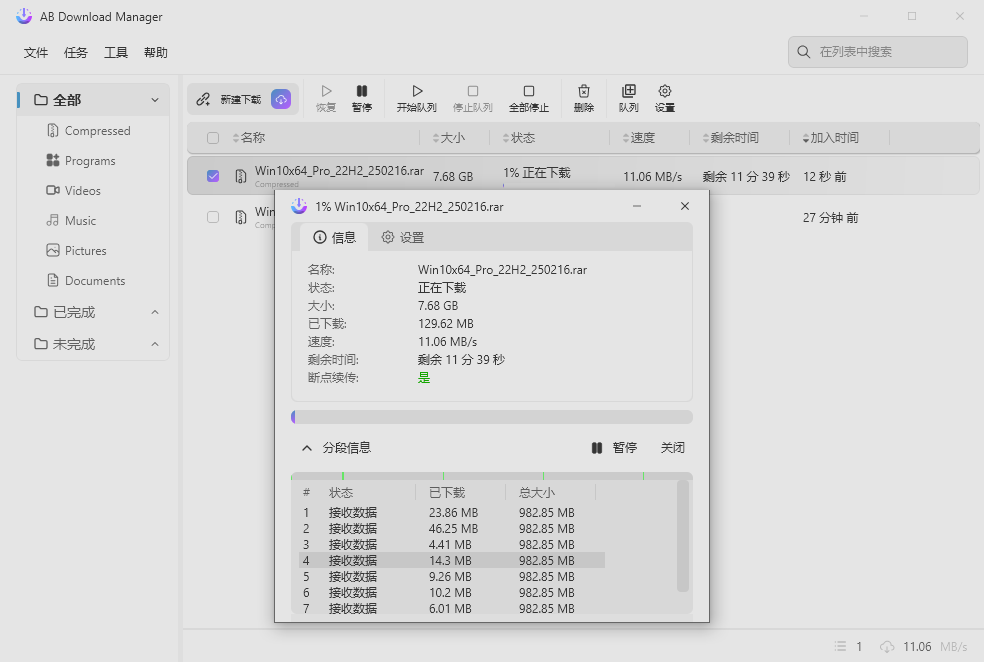984x662 pixels.
Task: Select segment row 1 with 23.86 MB
Action: 452,513
